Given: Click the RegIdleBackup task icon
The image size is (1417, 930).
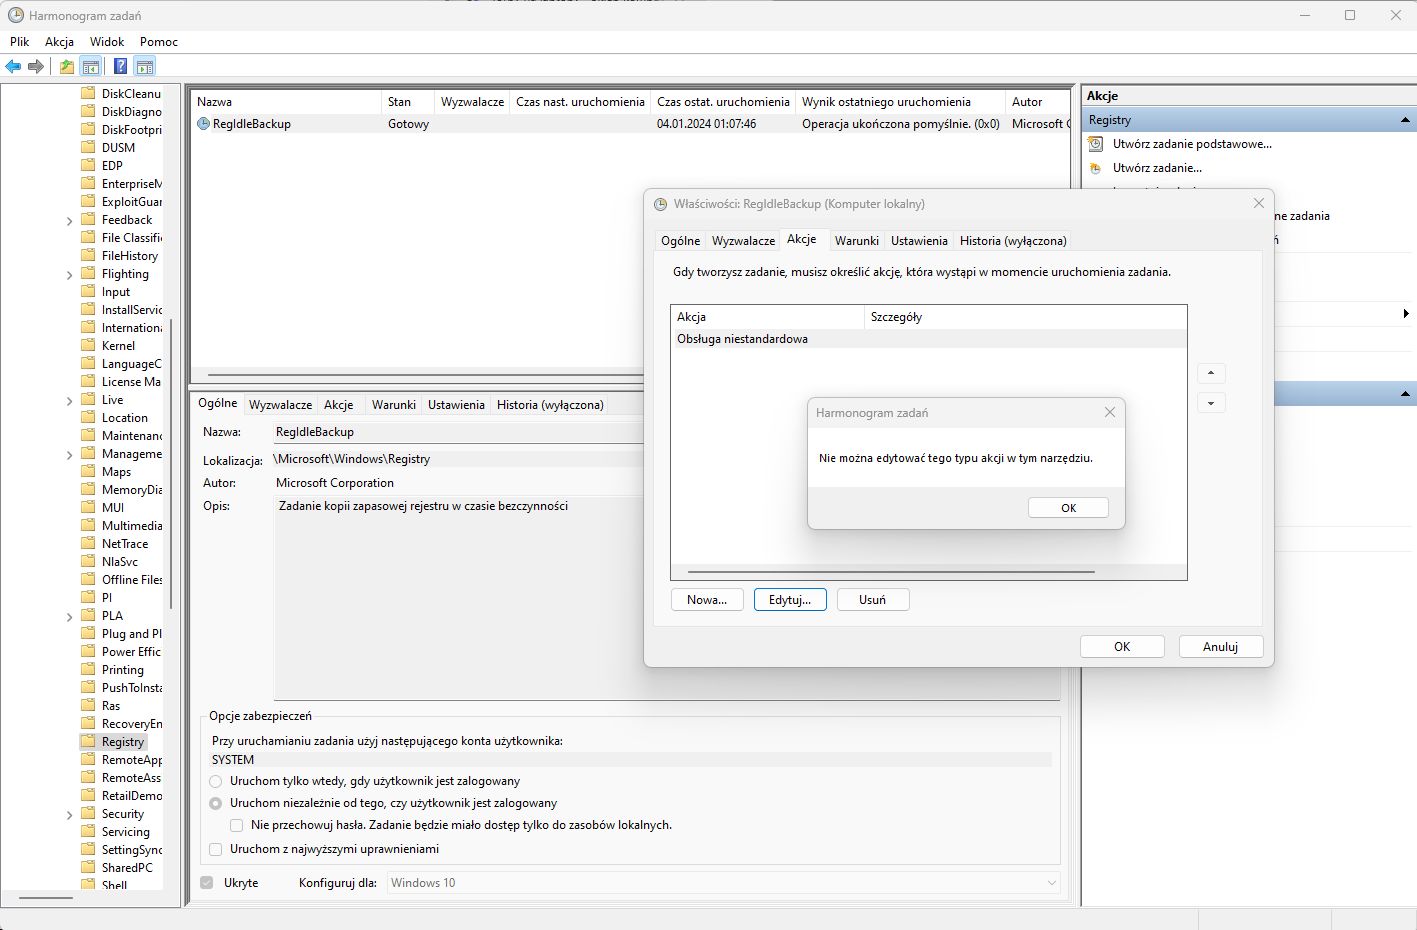Looking at the screenshot, I should 202,123.
